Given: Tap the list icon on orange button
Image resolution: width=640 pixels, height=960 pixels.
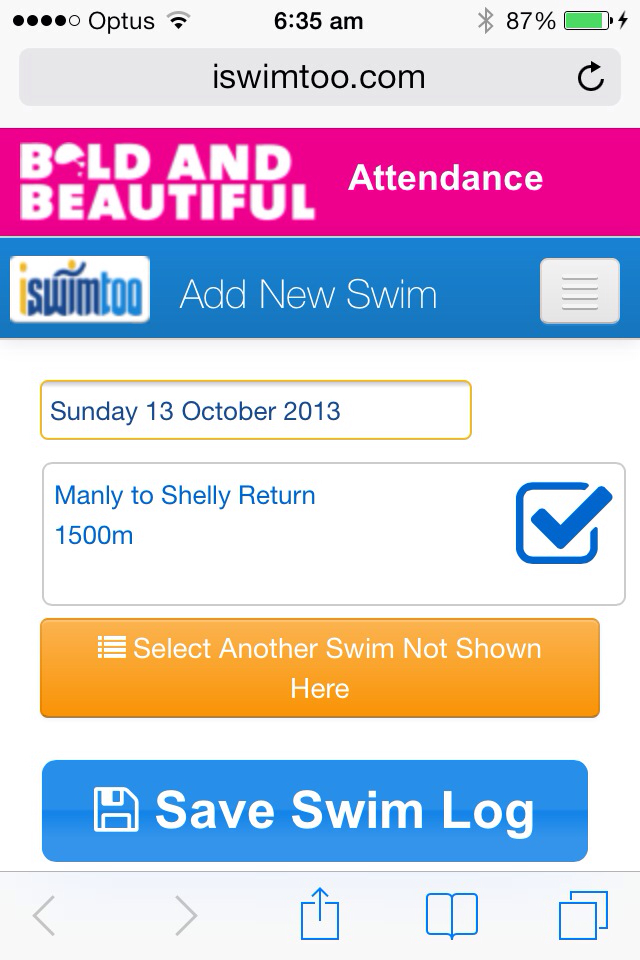Looking at the screenshot, I should pos(111,647).
